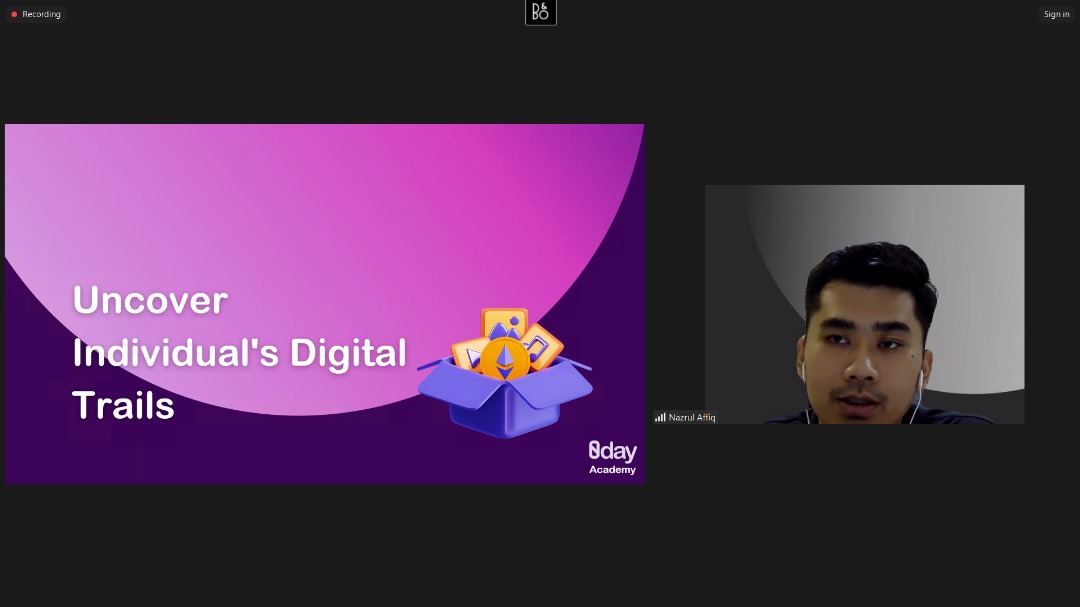Click the participant's video tile
The image size is (1080, 607).
pyautogui.click(x=864, y=304)
